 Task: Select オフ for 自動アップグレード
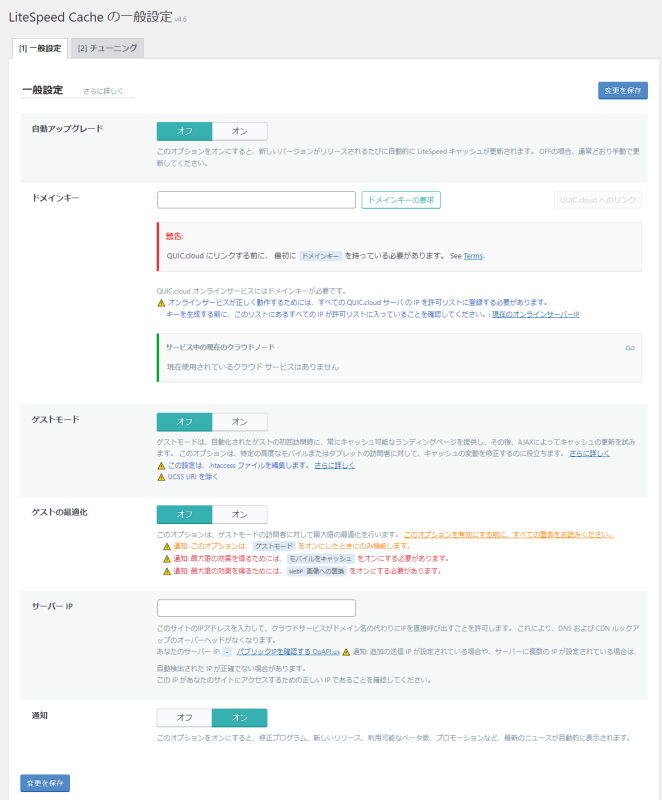184,131
